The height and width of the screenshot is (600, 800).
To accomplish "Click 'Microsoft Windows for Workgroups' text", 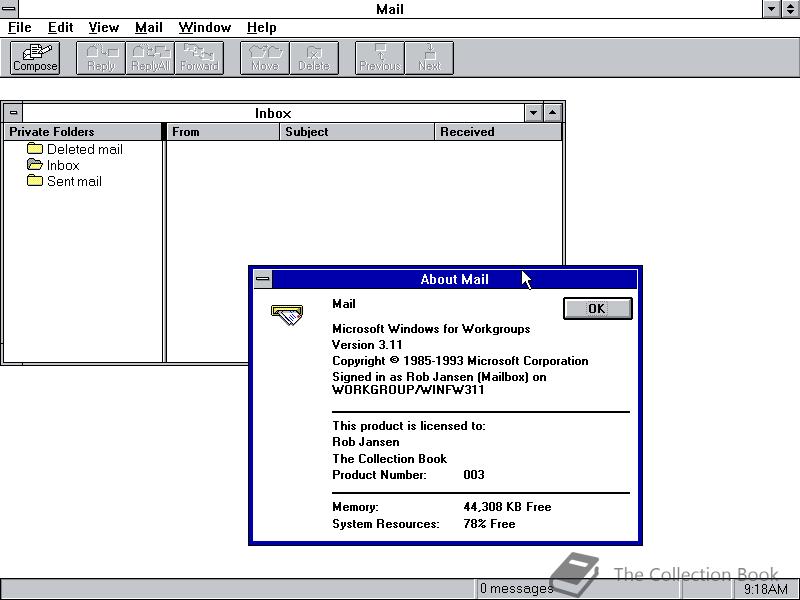I will click(x=431, y=329).
